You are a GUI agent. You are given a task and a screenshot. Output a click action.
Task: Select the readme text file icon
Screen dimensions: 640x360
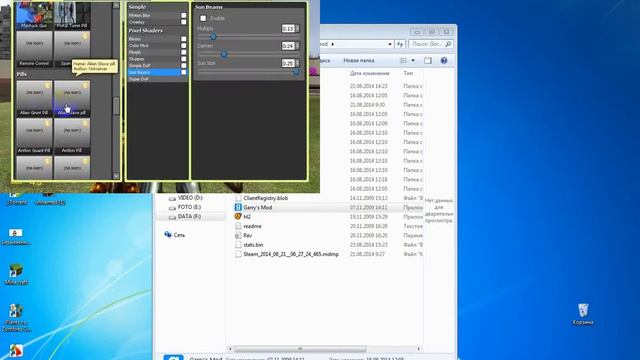(238, 226)
